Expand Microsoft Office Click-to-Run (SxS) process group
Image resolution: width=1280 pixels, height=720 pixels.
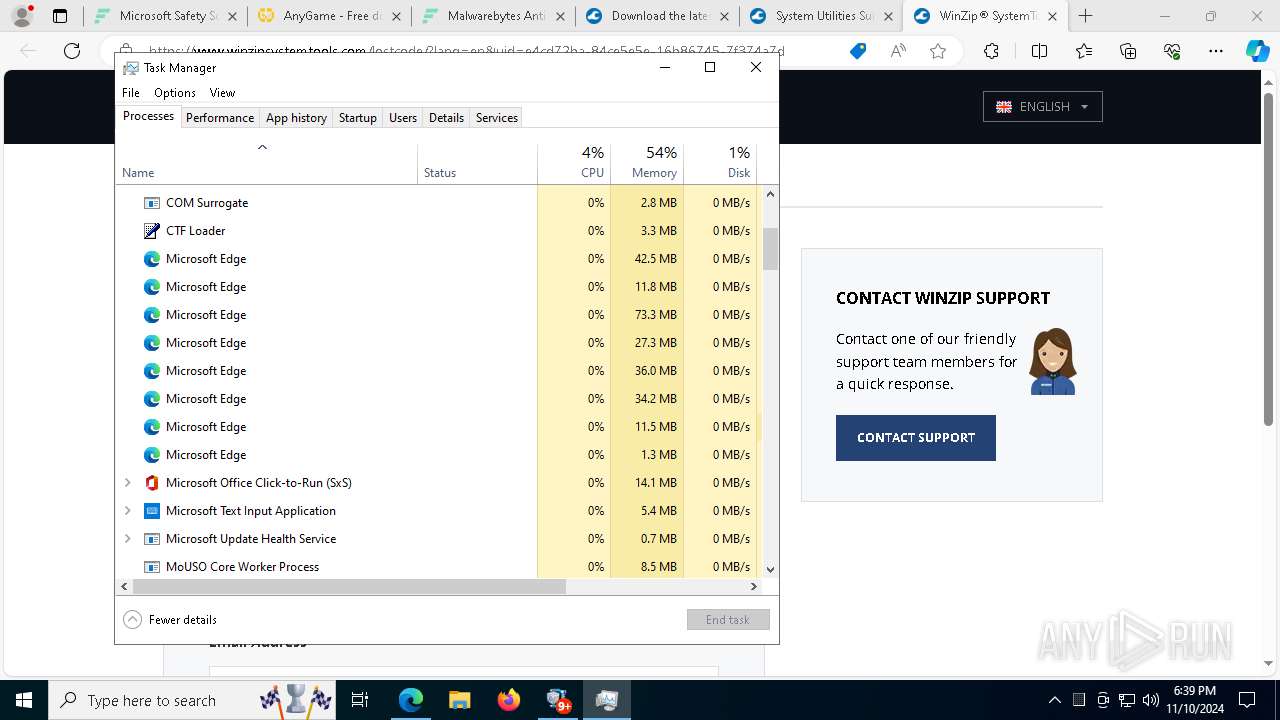127,483
